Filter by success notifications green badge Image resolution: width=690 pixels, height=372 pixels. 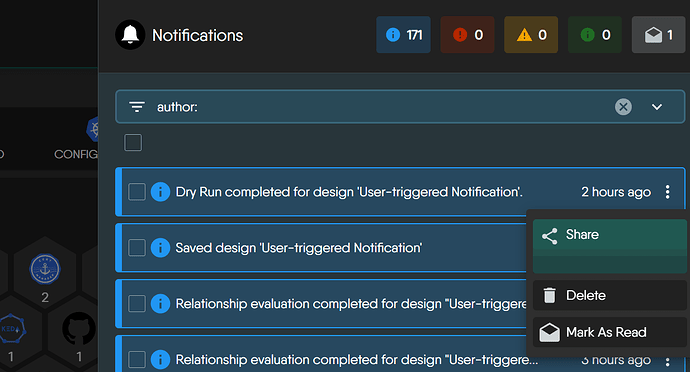click(595, 35)
